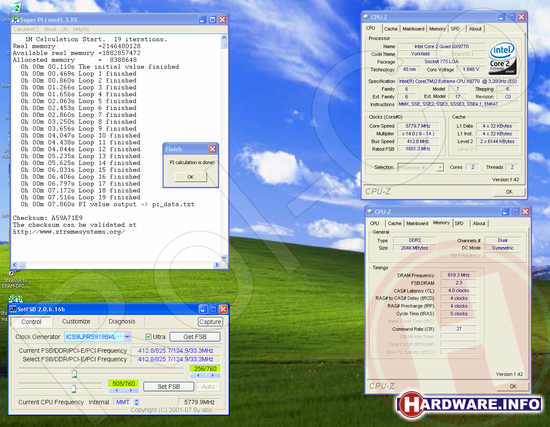Image resolution: width=550 pixels, height=427 pixels.
Task: Switch to Cache tab in lower CPU-Z
Action: tap(395, 223)
